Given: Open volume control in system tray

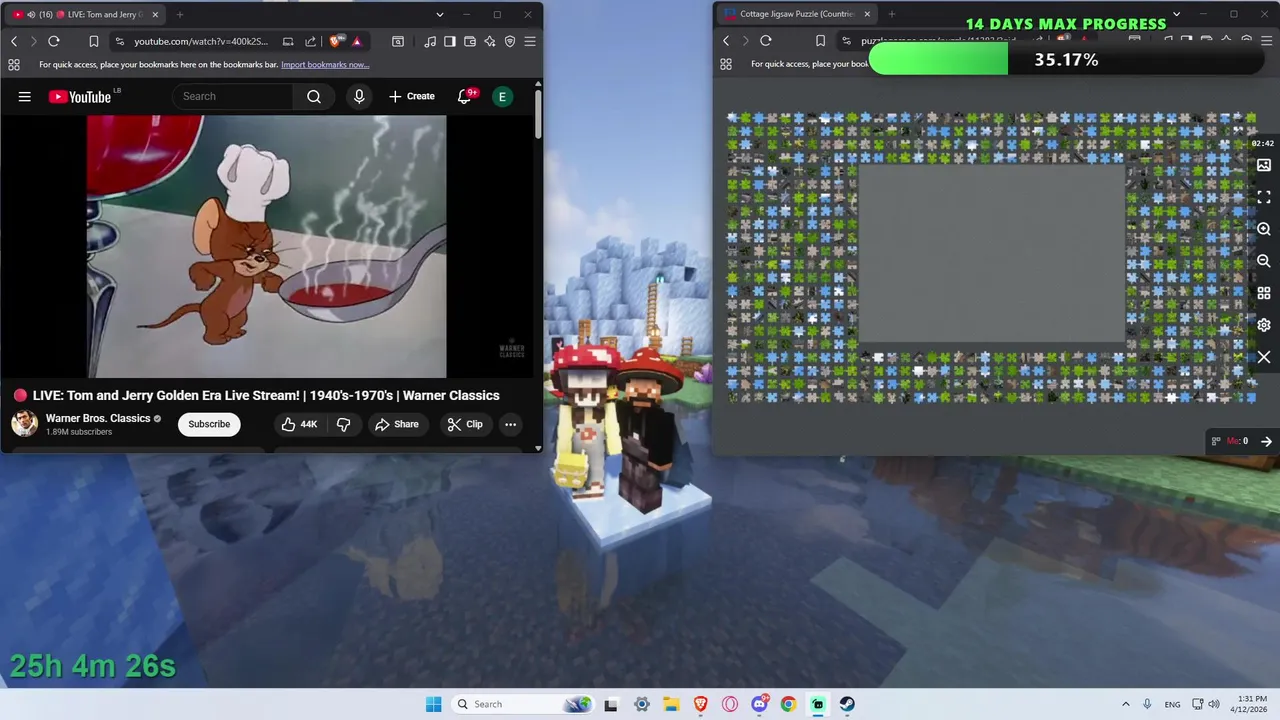Looking at the screenshot, I should point(1214,704).
